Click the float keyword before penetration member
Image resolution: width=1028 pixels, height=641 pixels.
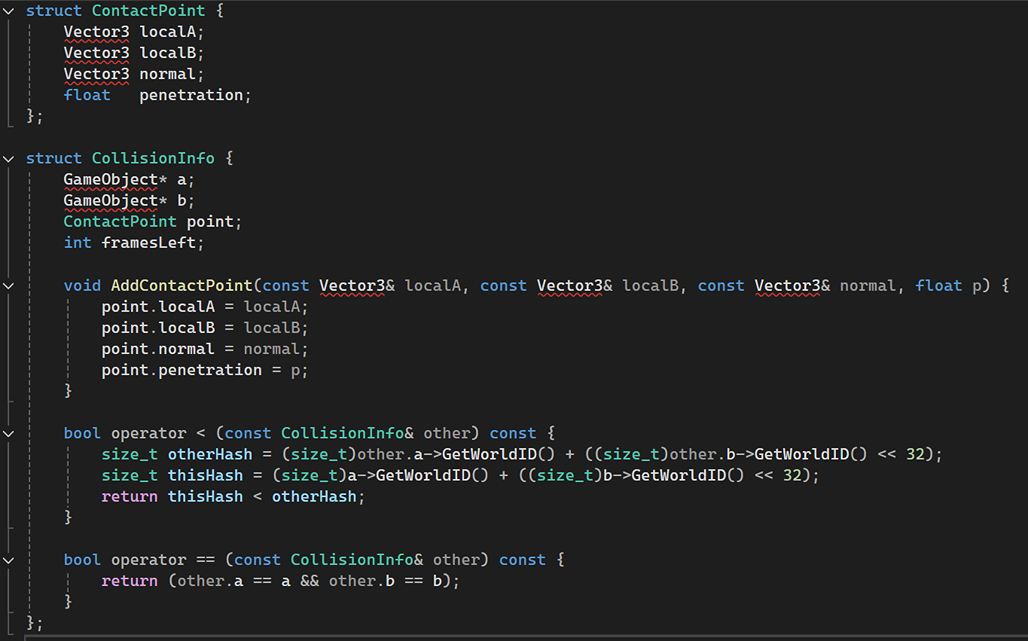pyautogui.click(x=87, y=95)
